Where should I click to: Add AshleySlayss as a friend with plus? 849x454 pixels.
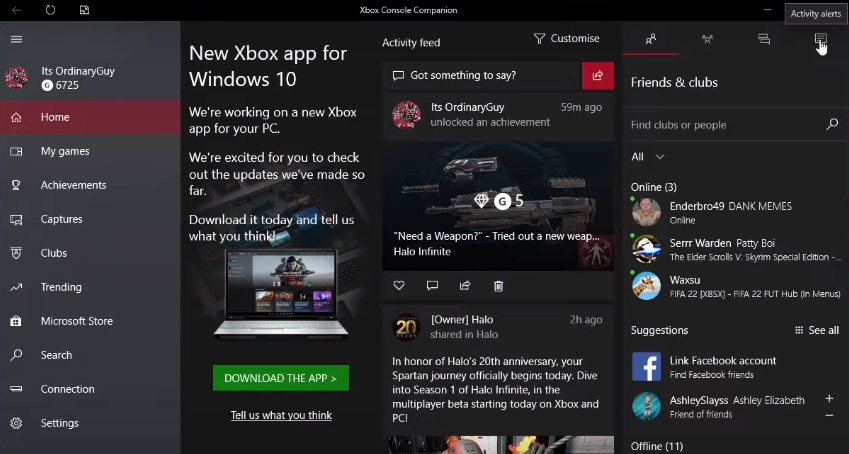(829, 399)
